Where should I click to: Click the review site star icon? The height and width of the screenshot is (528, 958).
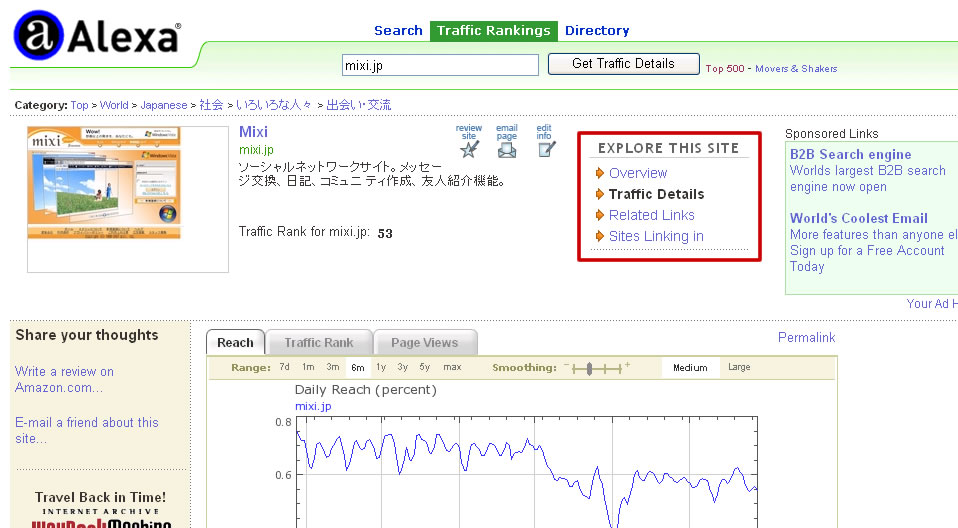pyautogui.click(x=468, y=149)
